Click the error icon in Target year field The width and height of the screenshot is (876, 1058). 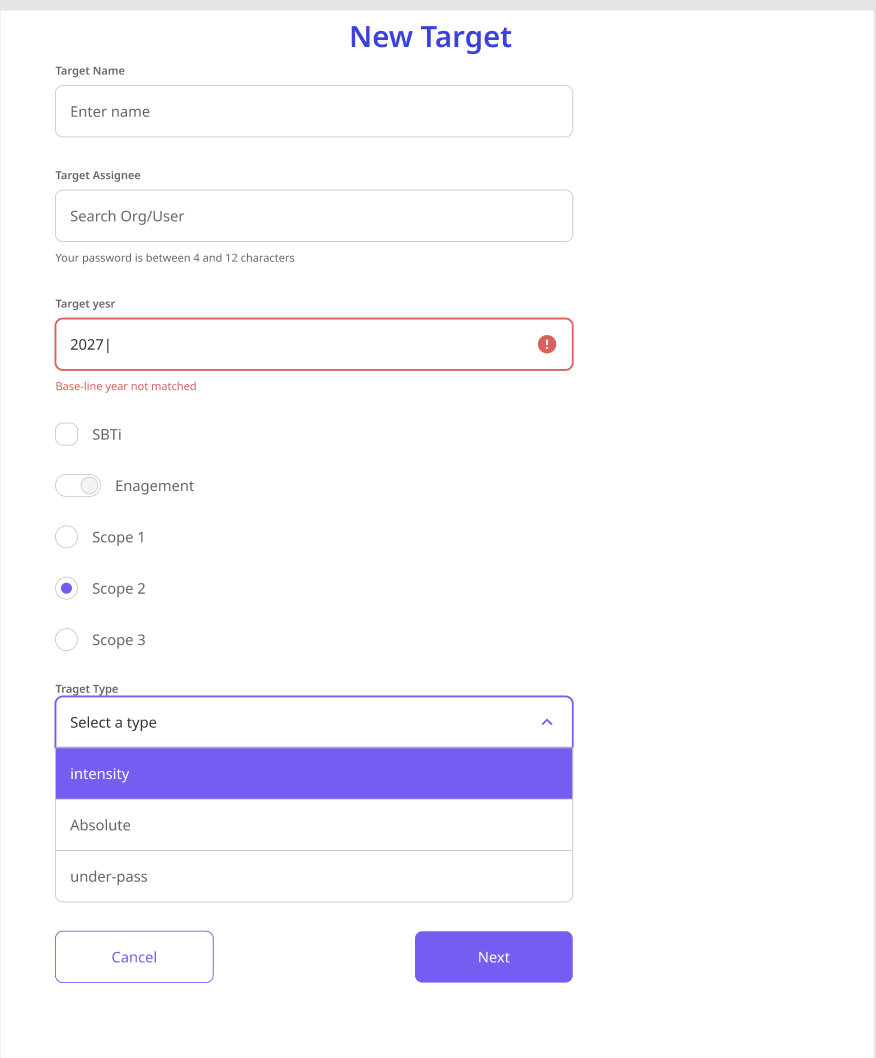click(546, 343)
